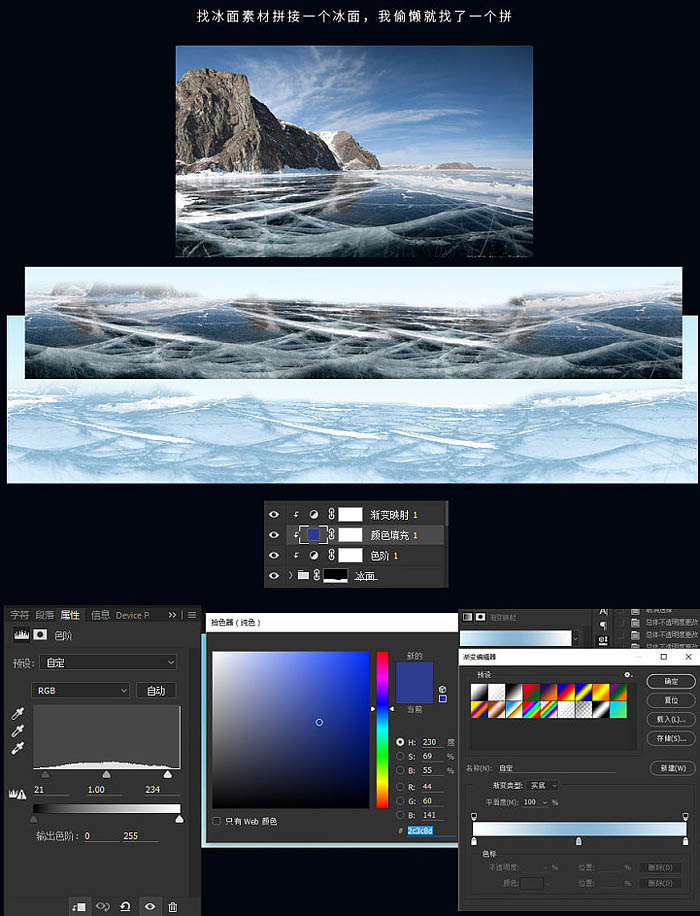Click the 自动 auto button in Levels

point(156,691)
